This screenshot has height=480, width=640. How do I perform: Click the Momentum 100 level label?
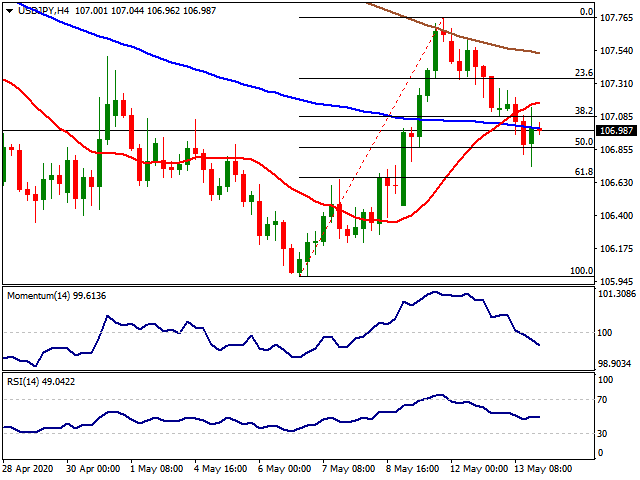604,333
